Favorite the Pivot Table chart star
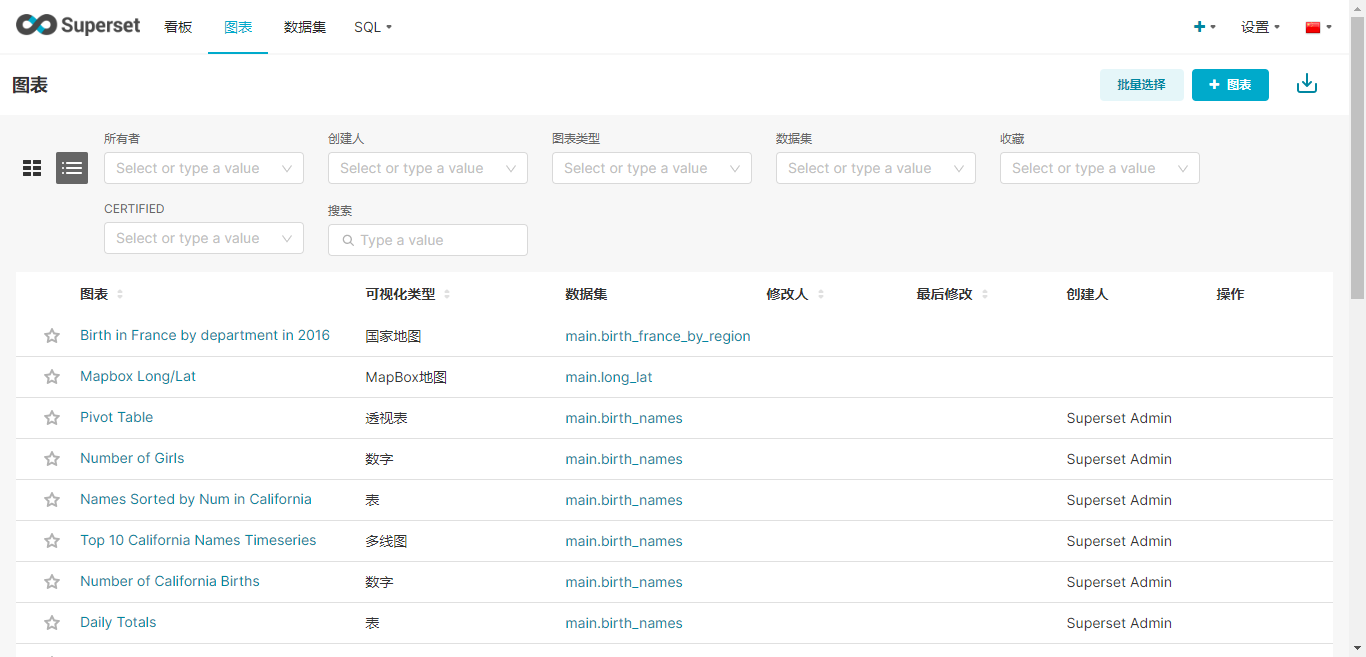 pyautogui.click(x=52, y=418)
